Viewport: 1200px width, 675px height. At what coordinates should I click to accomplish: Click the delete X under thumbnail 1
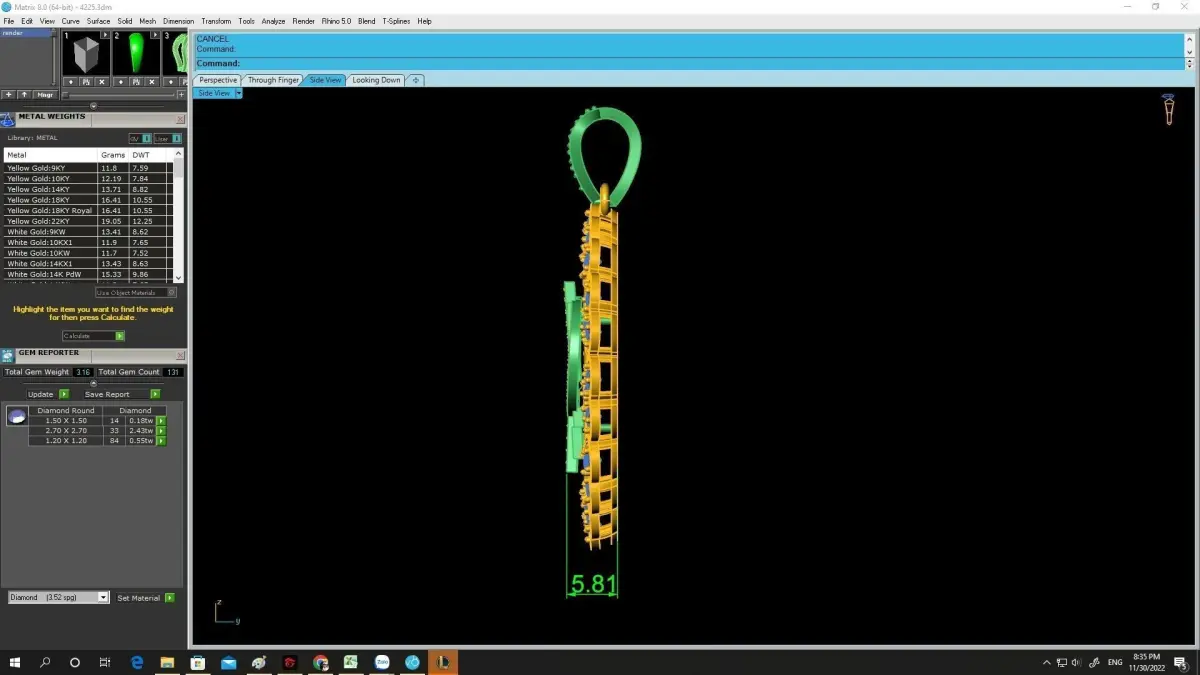pos(102,82)
